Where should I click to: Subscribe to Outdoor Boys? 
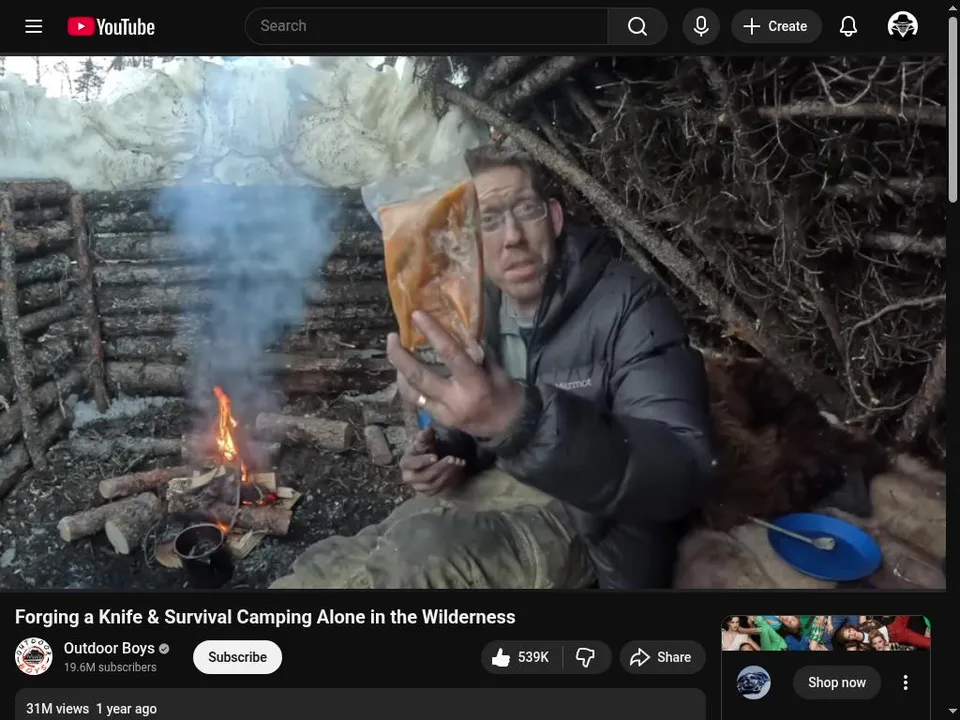(238, 657)
